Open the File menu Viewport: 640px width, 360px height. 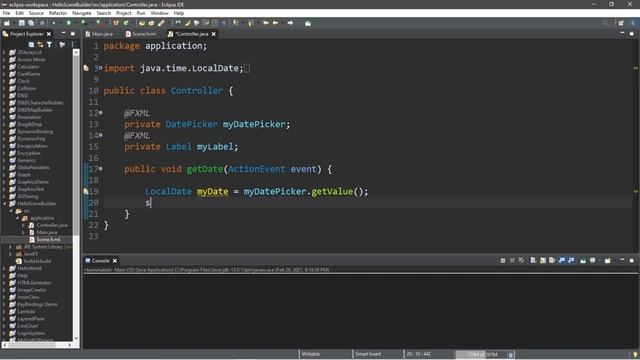7,13
